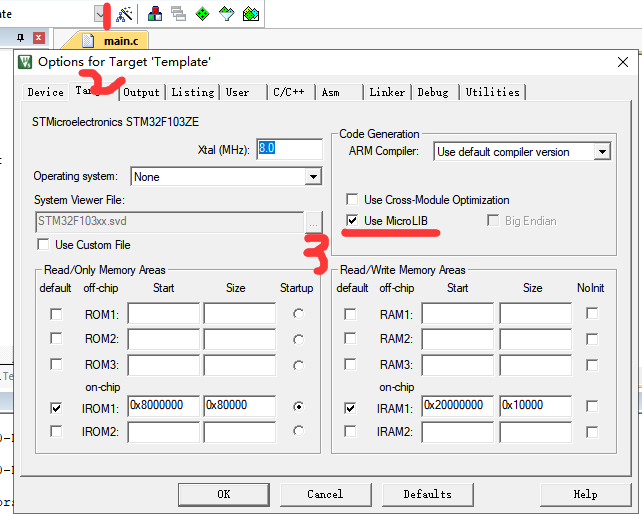642x514 pixels.
Task: Click the RAM1 Start address field
Action: tap(458, 313)
